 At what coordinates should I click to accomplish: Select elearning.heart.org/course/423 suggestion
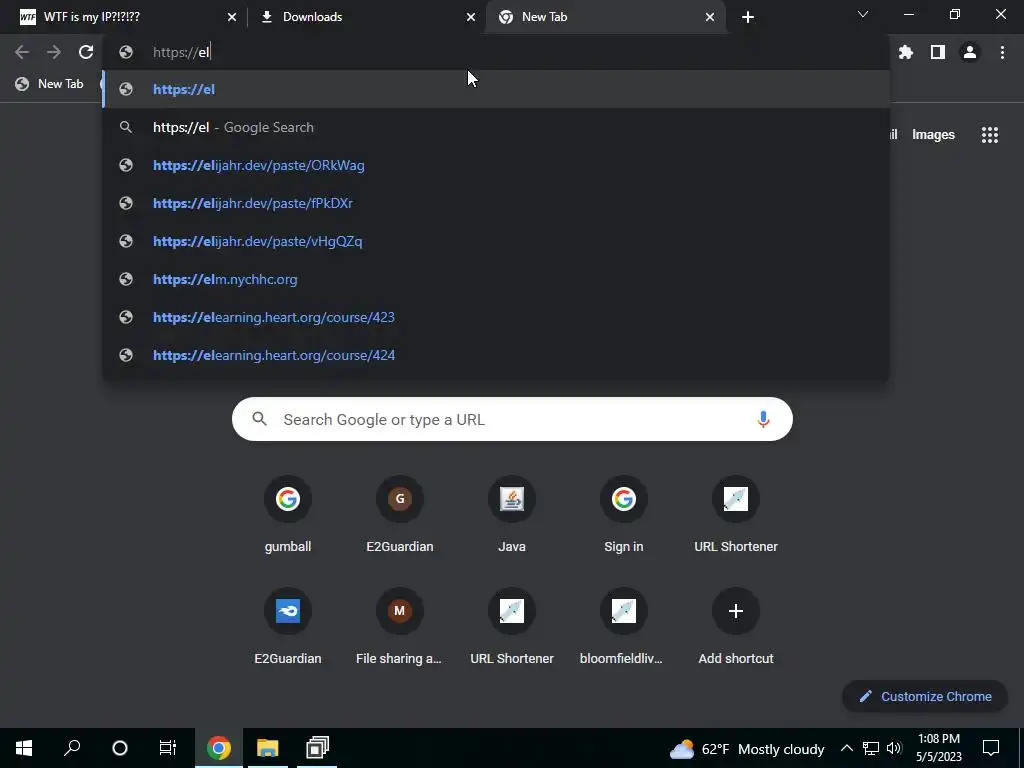pyautogui.click(x=496, y=317)
